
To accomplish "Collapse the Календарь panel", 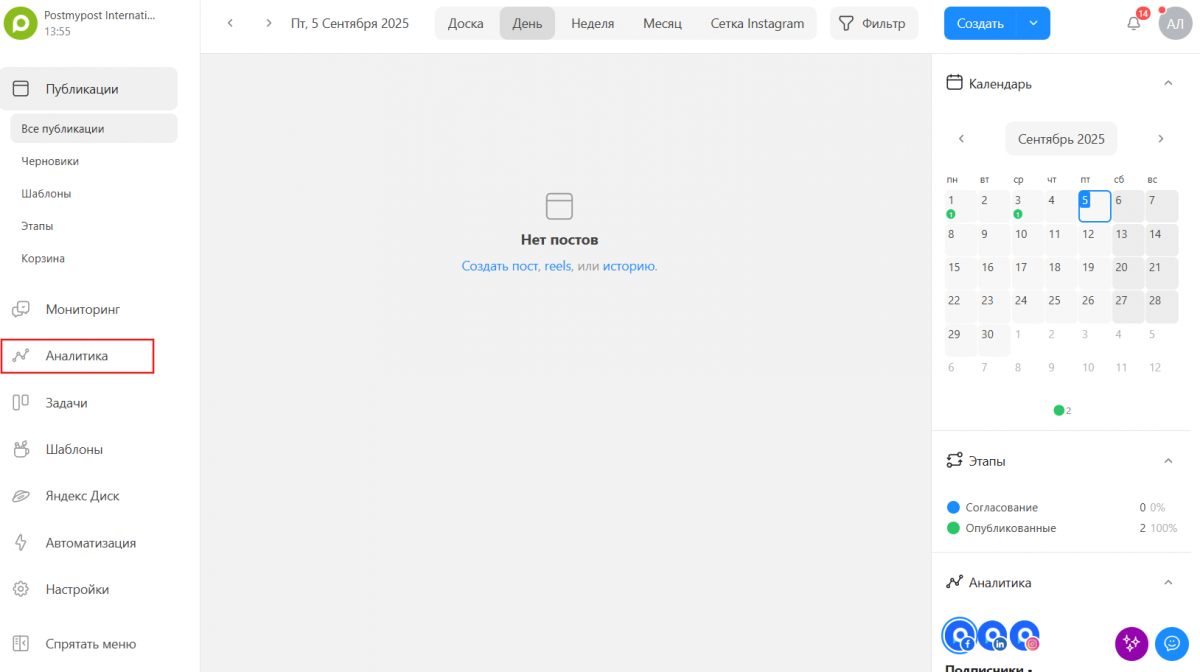I will [1167, 84].
